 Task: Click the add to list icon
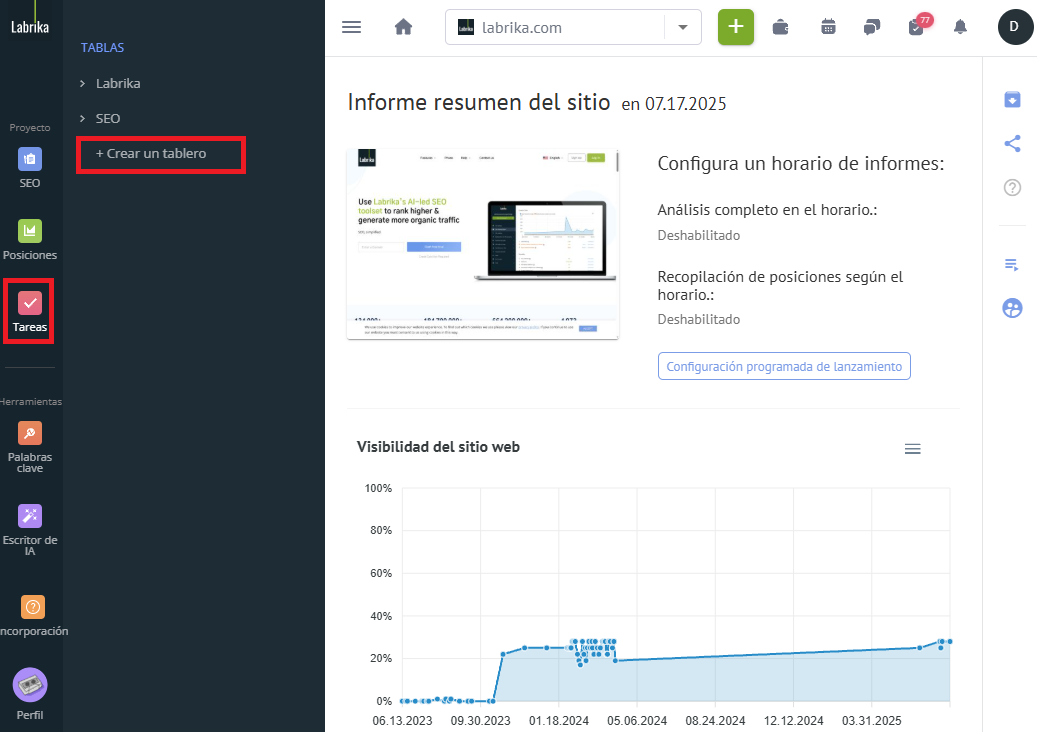click(x=1012, y=265)
